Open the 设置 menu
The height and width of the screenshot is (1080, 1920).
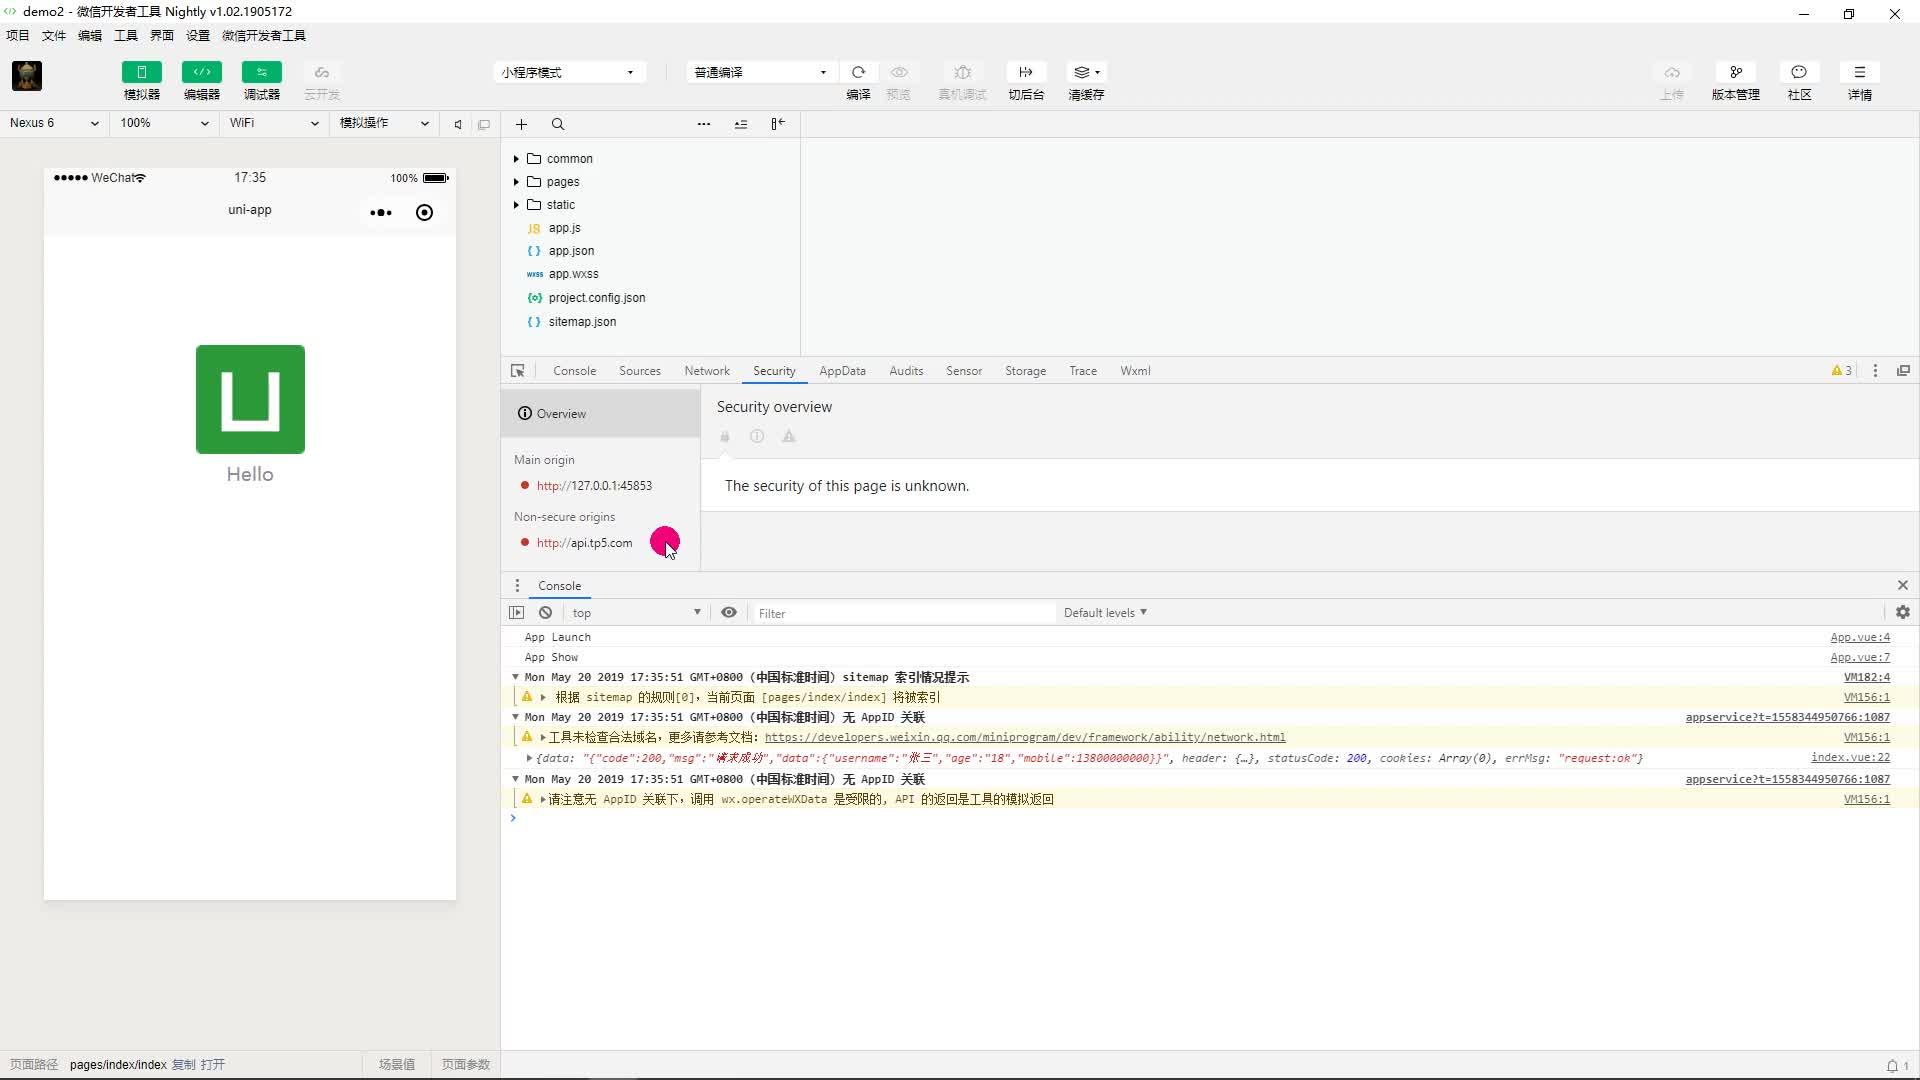[x=197, y=35]
